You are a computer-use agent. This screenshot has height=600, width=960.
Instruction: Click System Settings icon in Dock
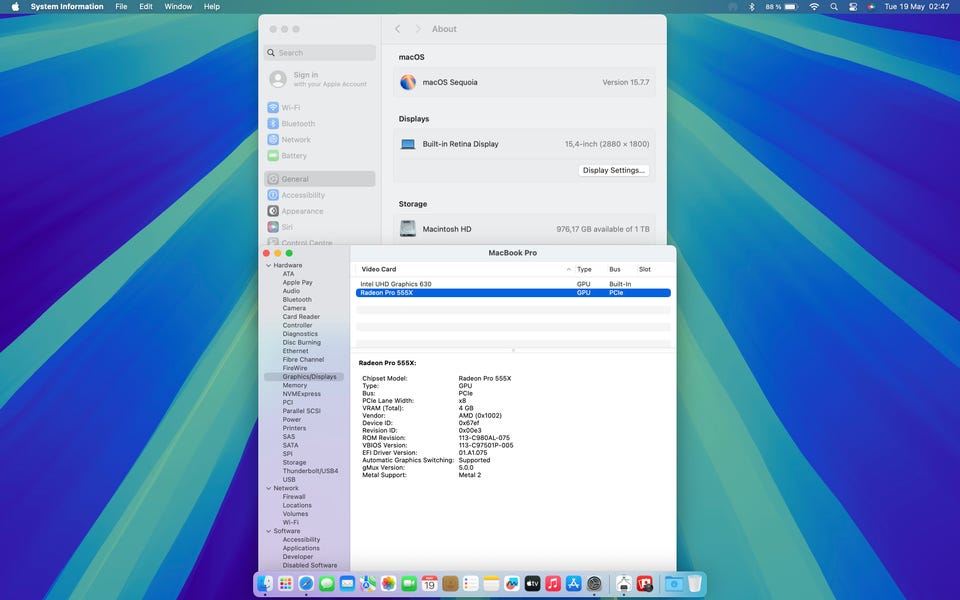(x=594, y=583)
